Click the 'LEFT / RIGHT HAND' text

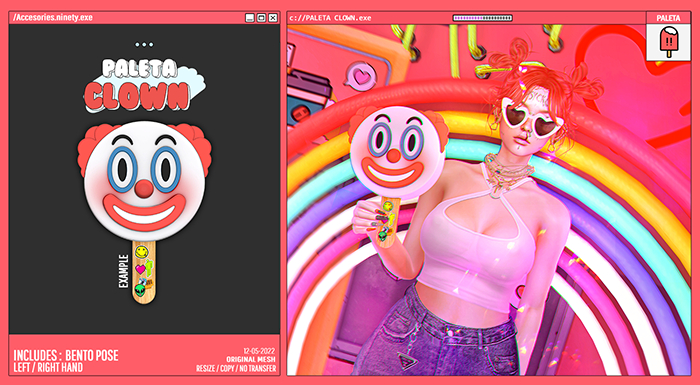(x=48, y=368)
